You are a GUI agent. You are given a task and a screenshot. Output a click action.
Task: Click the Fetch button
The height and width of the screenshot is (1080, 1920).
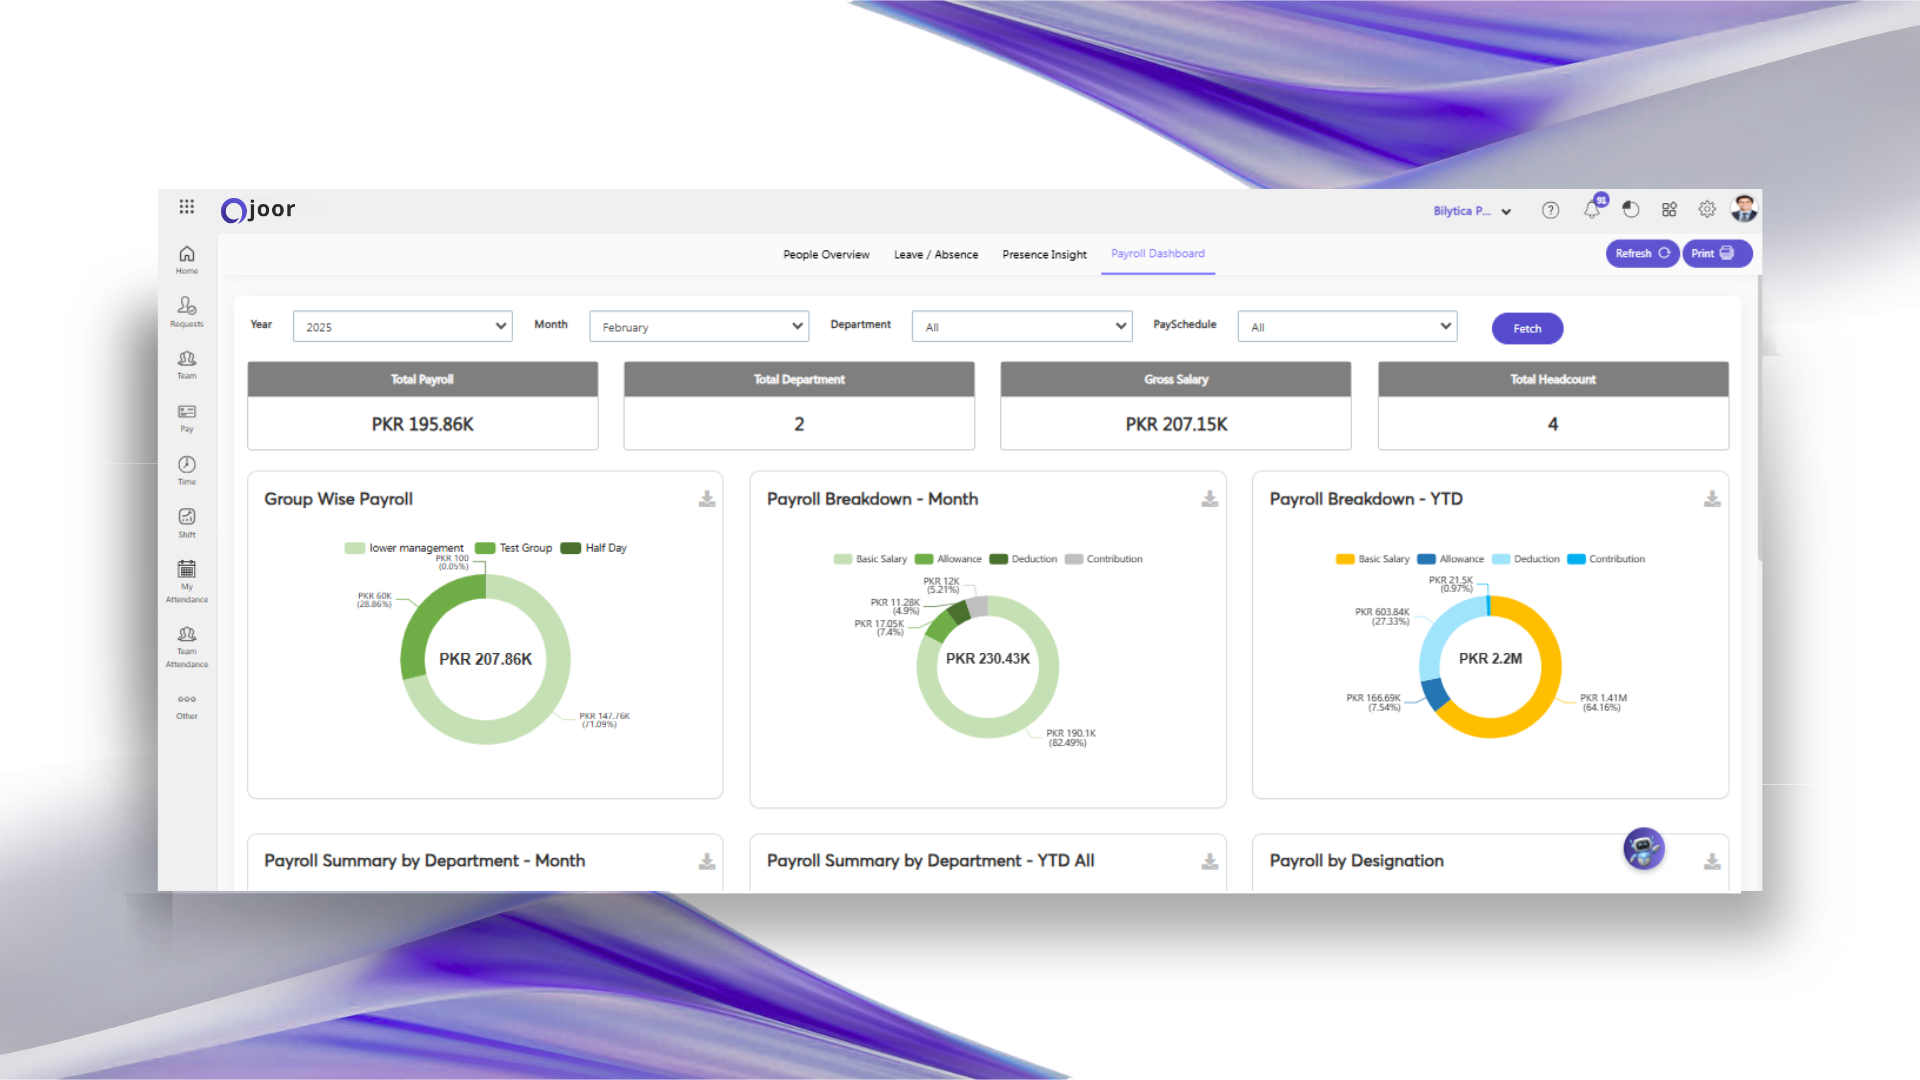[x=1526, y=329]
